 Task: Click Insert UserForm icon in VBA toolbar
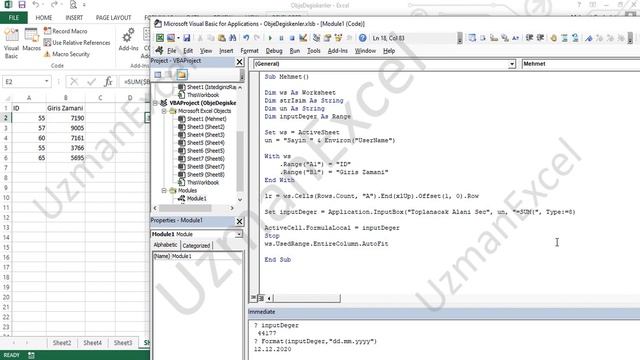tap(171, 38)
